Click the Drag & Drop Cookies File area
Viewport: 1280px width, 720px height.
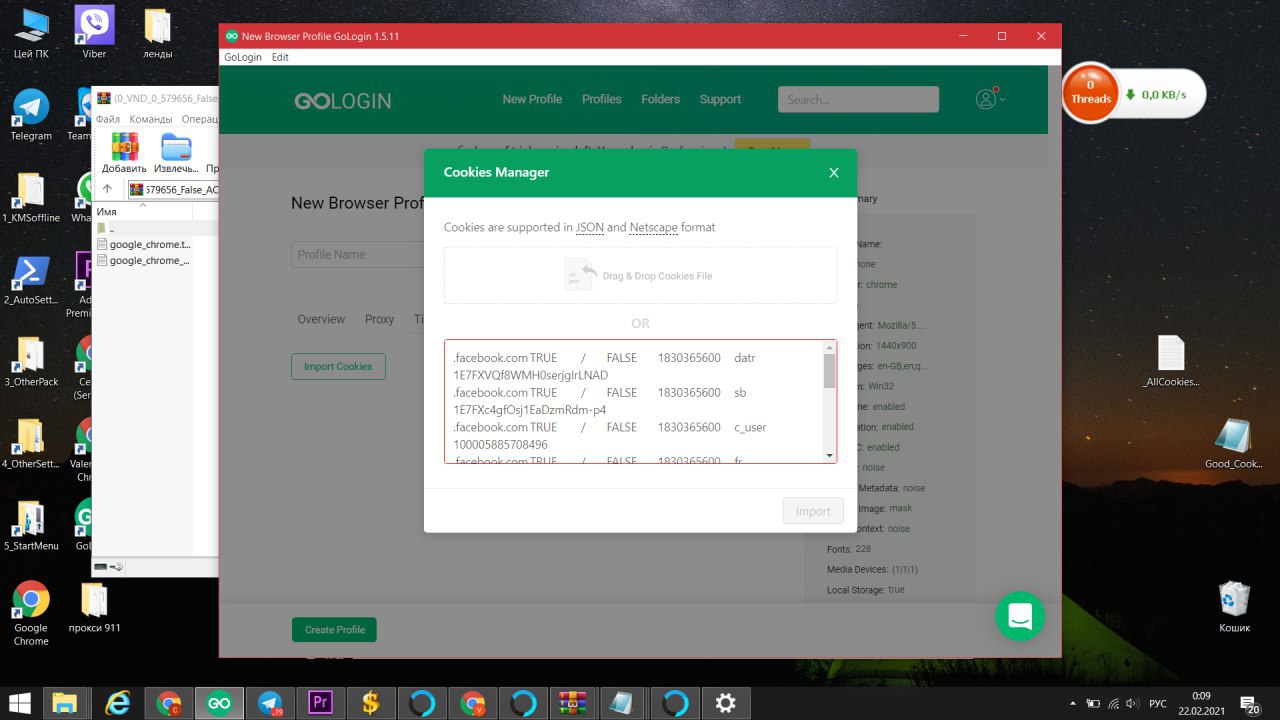(640, 275)
